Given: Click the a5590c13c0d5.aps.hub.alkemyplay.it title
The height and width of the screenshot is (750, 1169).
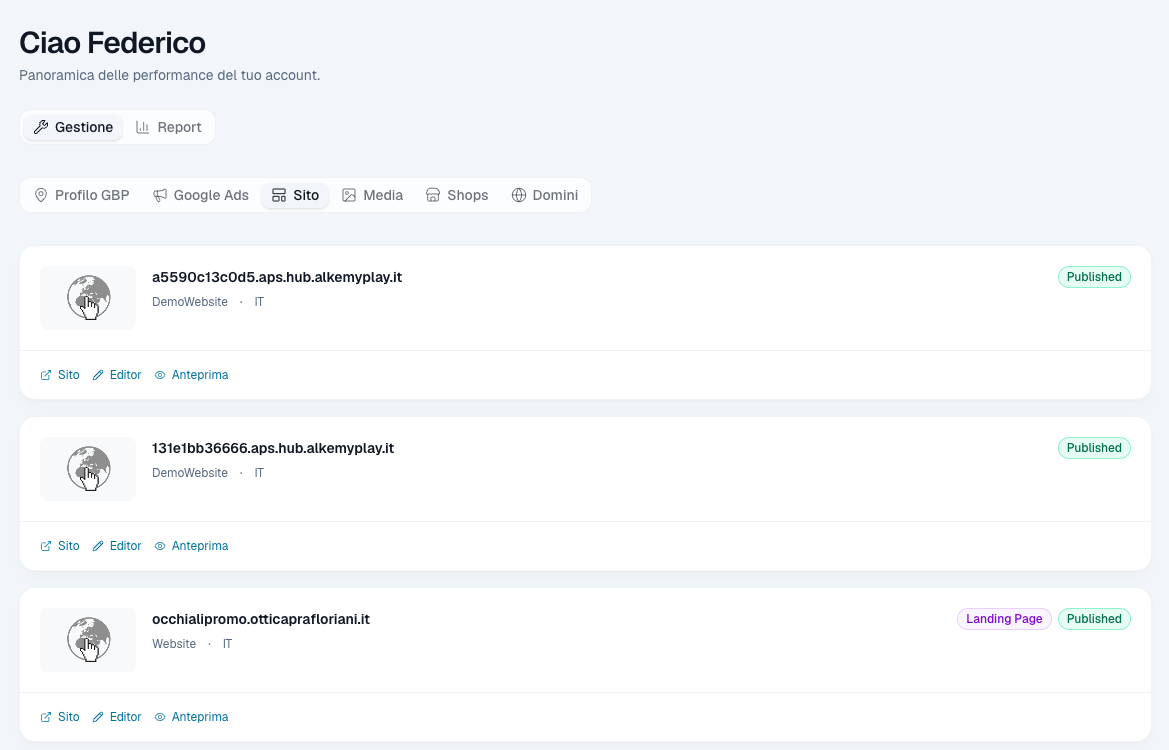Looking at the screenshot, I should [277, 277].
